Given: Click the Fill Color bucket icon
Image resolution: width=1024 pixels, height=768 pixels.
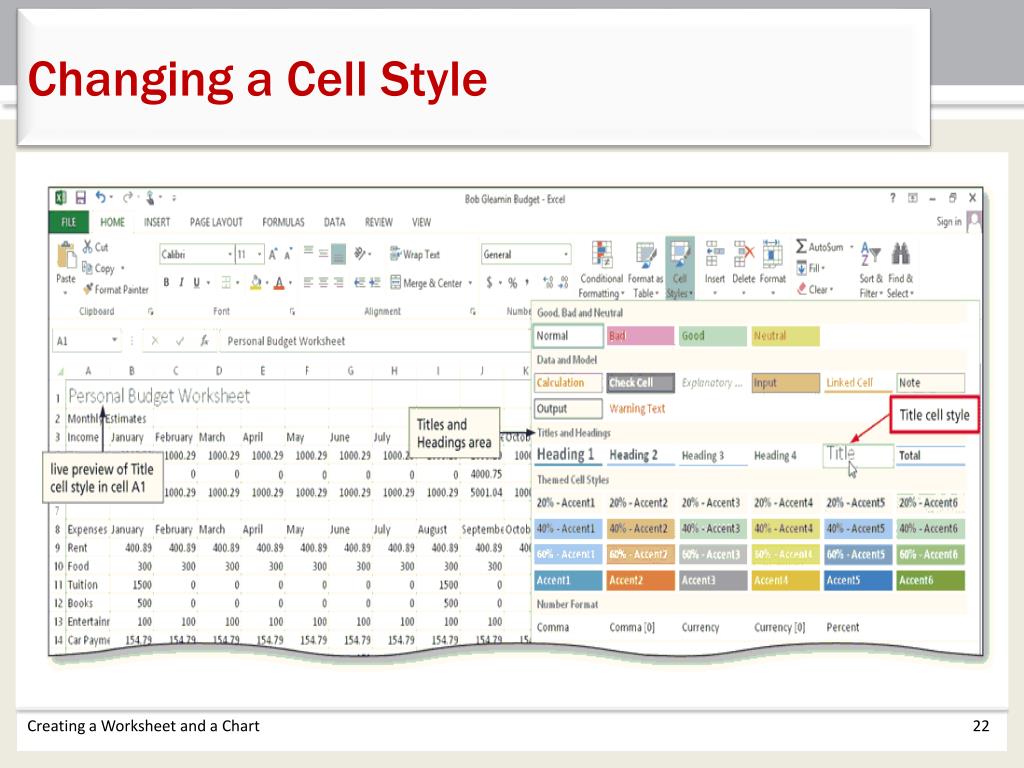Looking at the screenshot, I should coord(255,283).
